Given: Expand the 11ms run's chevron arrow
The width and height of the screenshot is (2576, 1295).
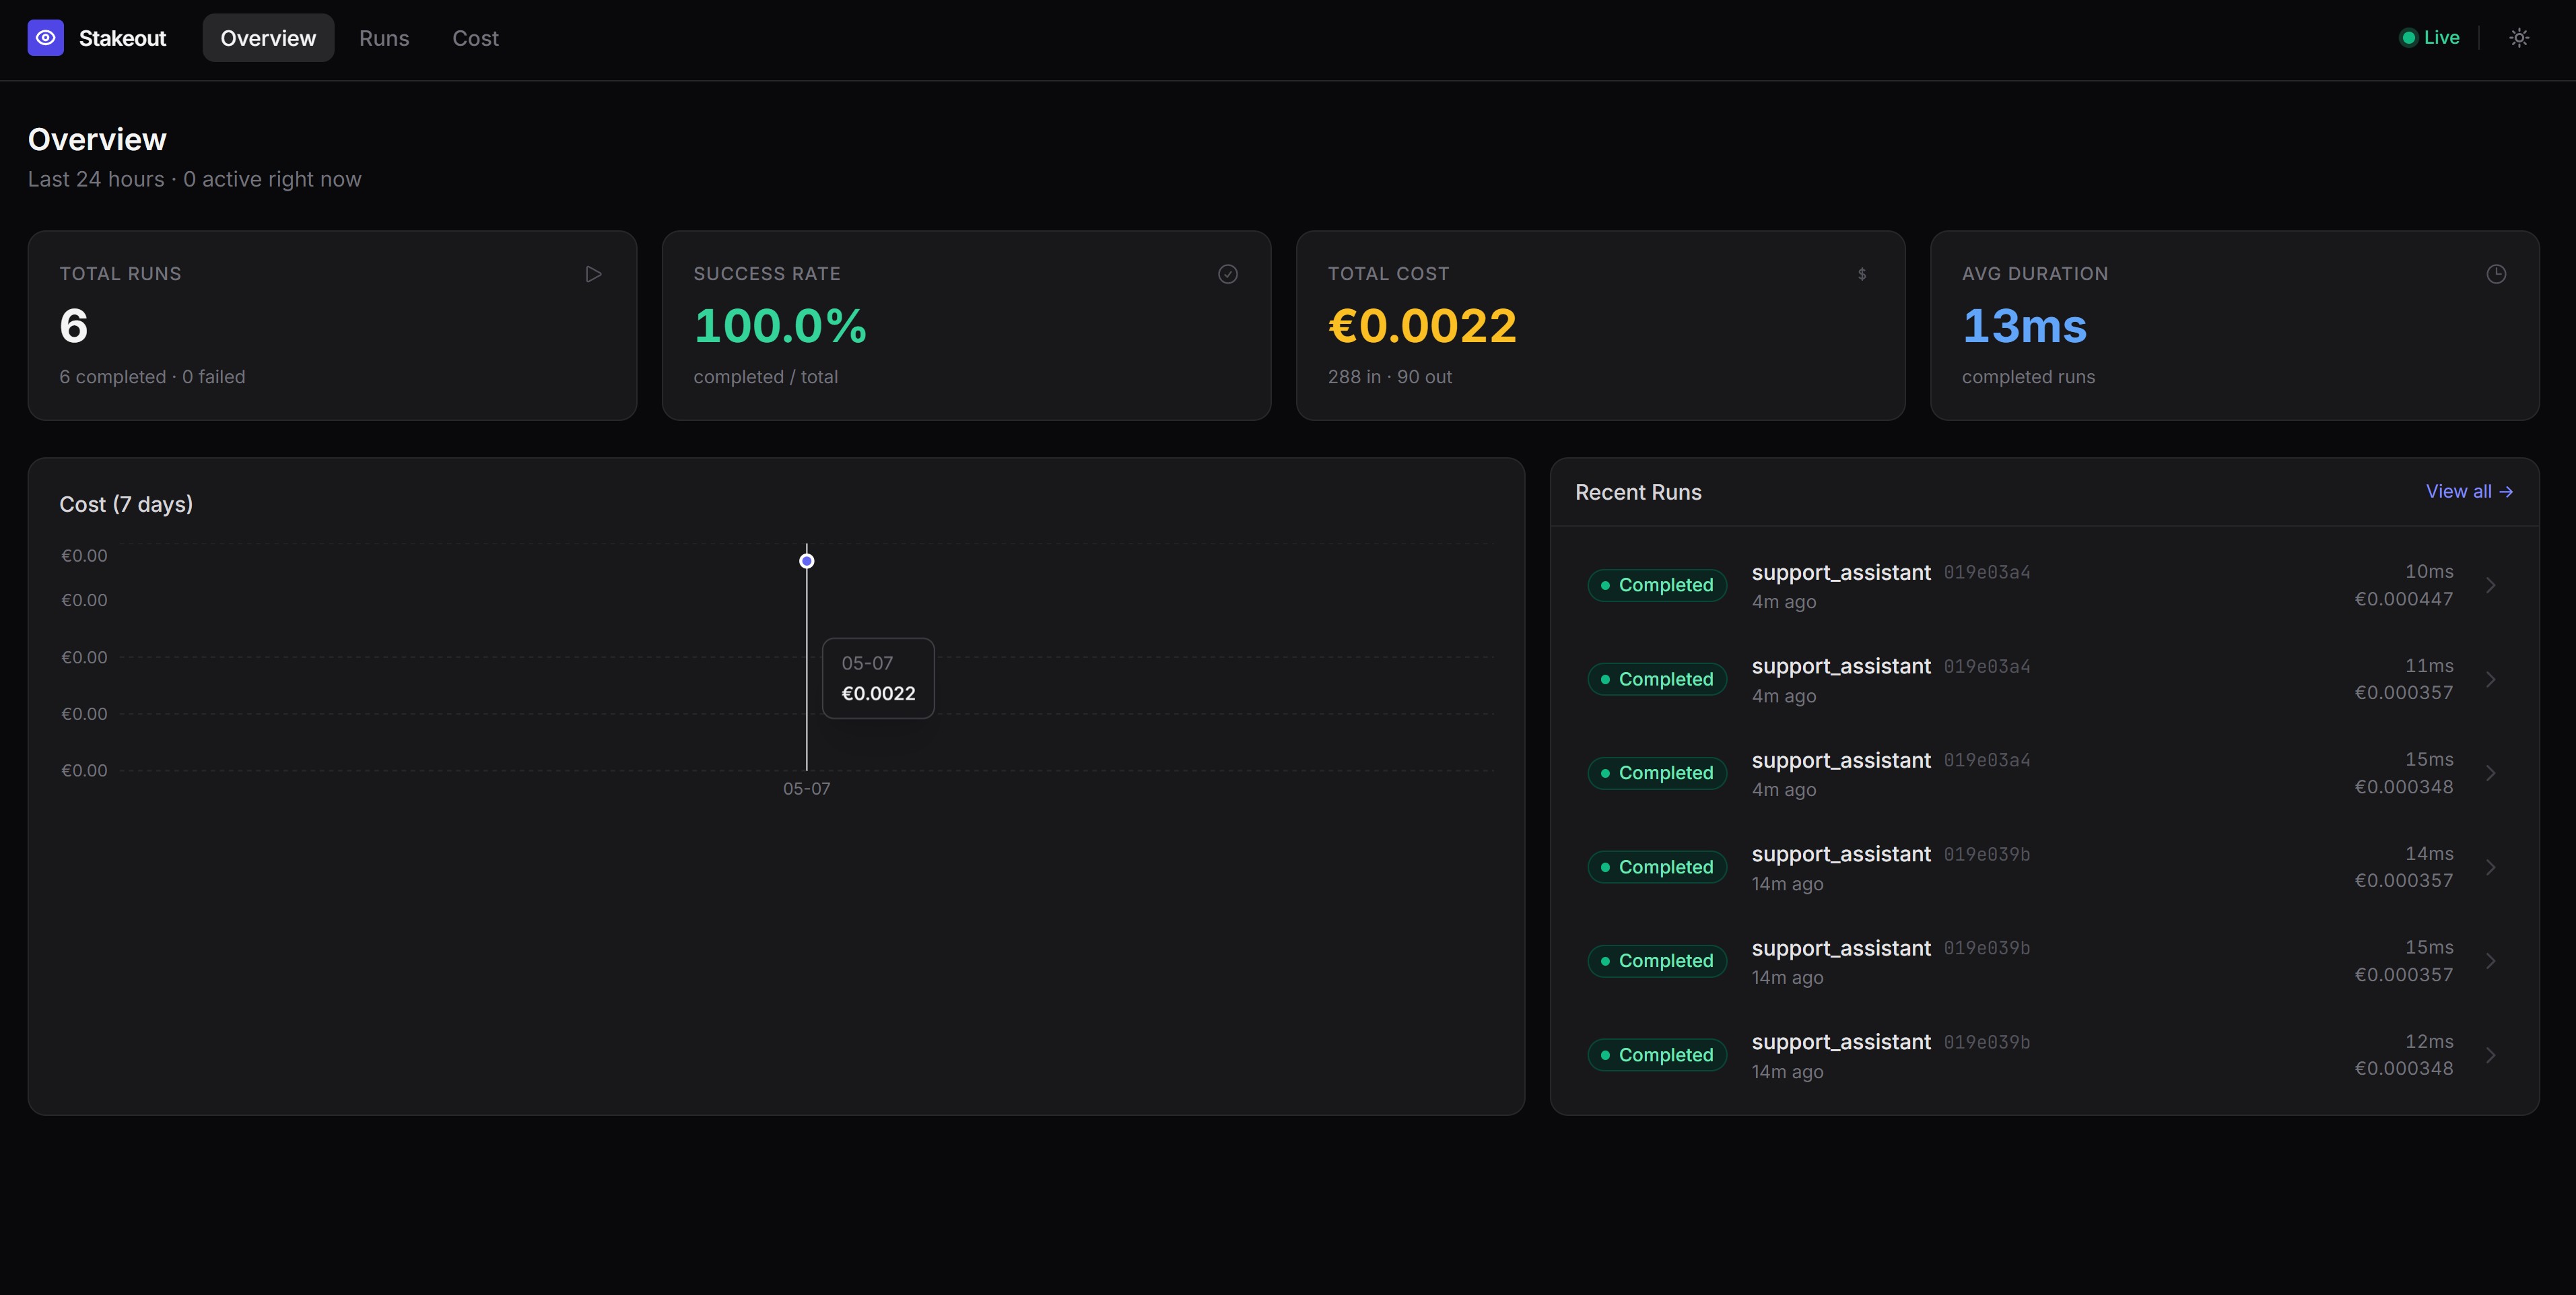Looking at the screenshot, I should point(2491,680).
